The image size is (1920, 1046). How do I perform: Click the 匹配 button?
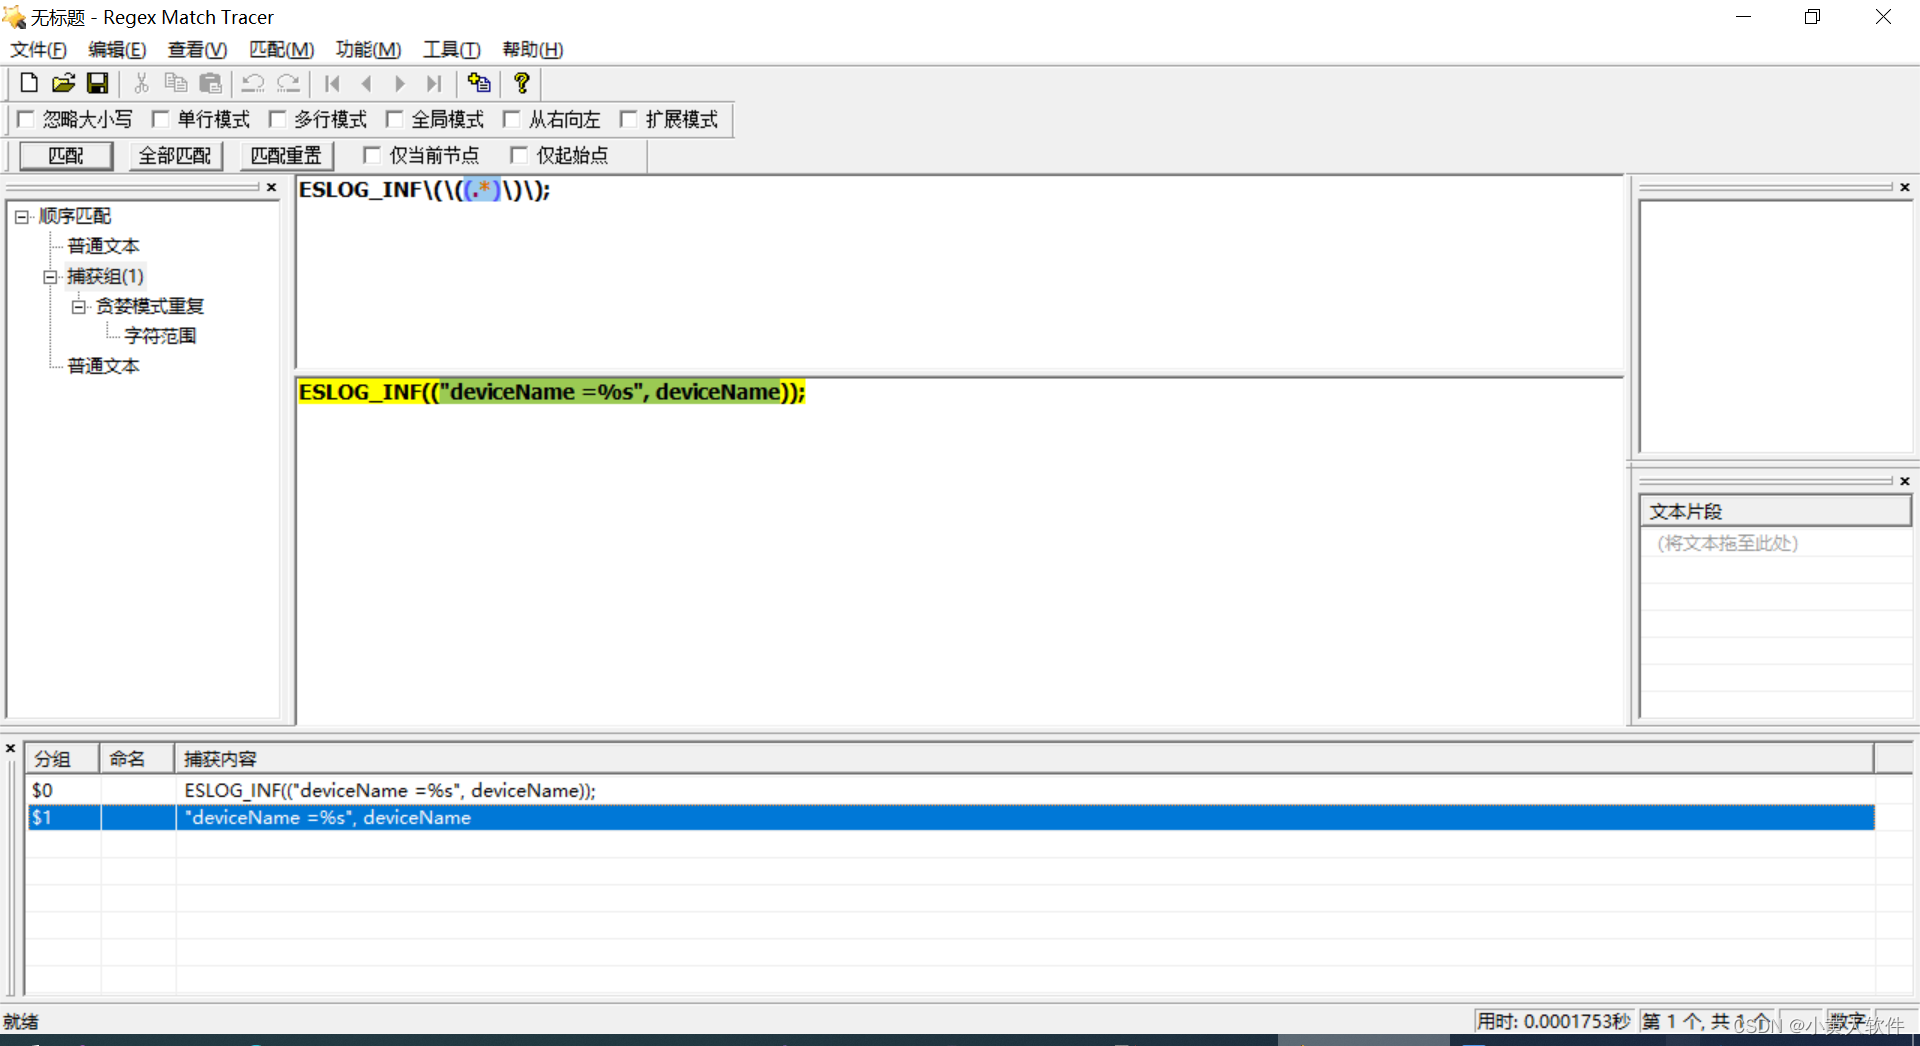pos(66,156)
